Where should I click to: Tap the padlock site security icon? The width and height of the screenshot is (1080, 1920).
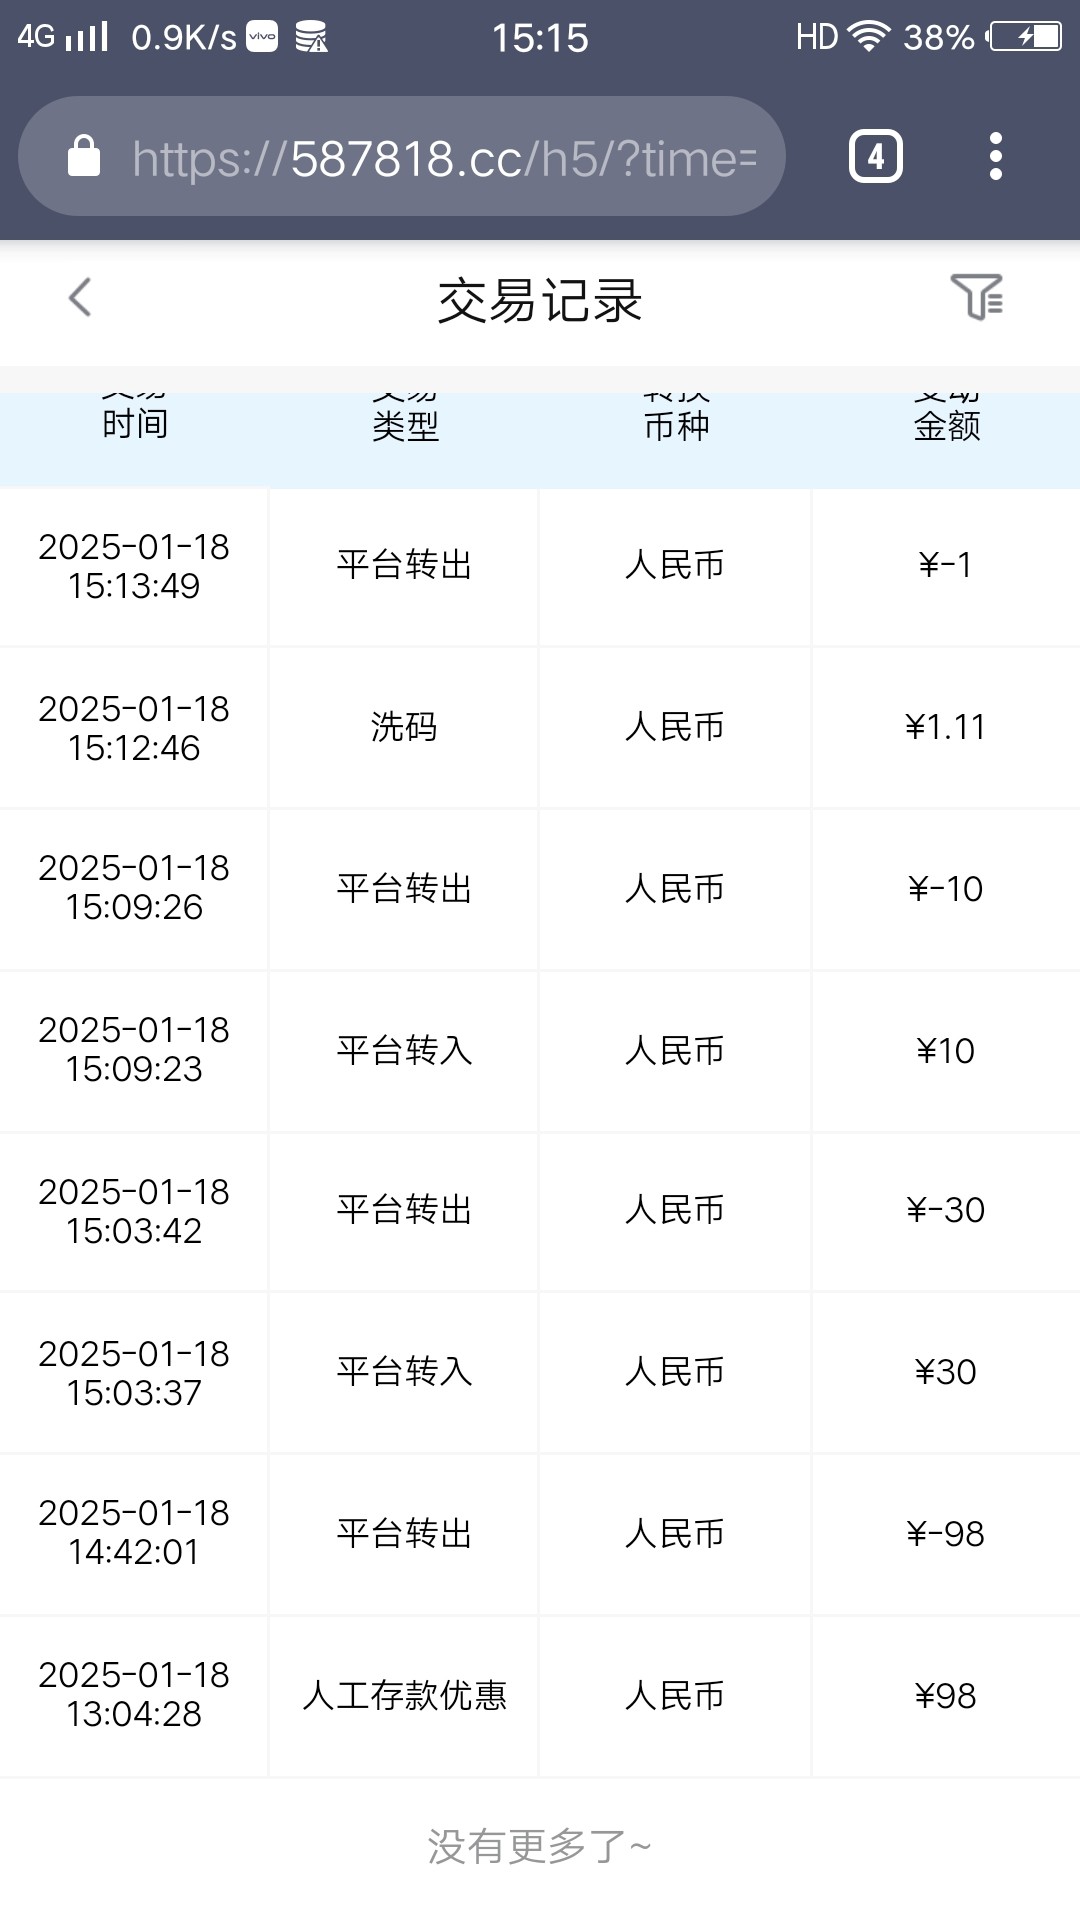coord(84,157)
